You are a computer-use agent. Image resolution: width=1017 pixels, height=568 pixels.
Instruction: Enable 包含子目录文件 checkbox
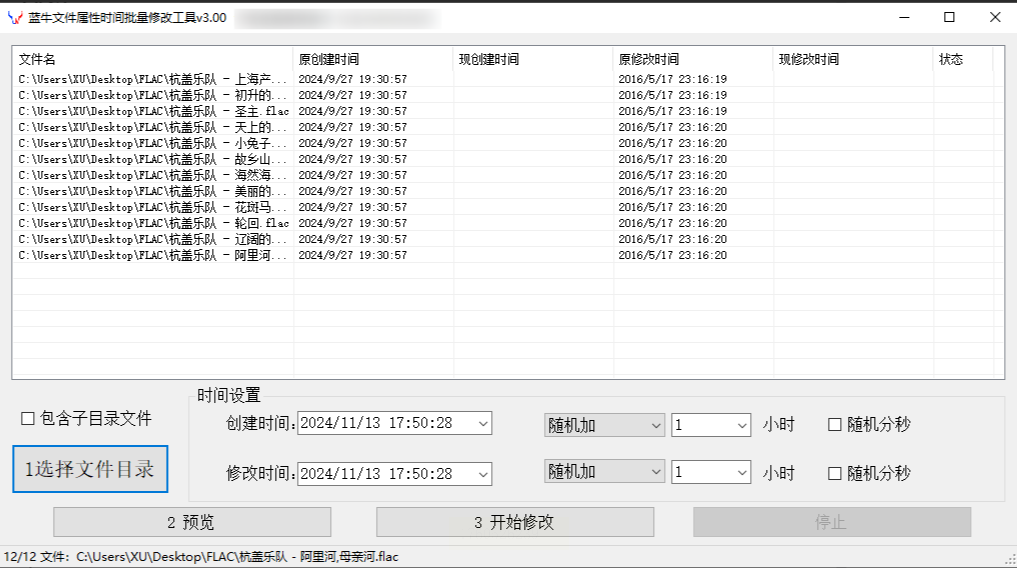click(27, 419)
